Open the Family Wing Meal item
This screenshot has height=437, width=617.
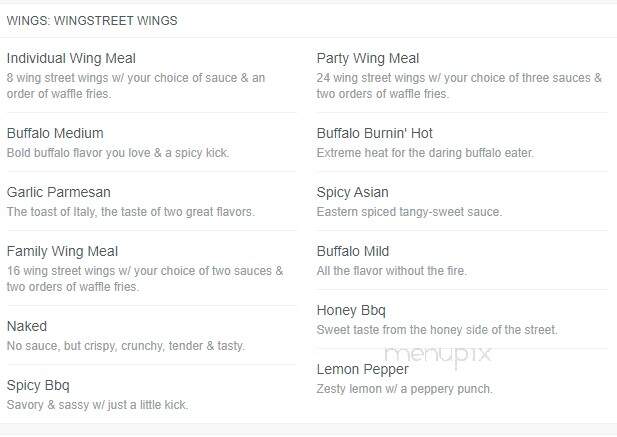[x=62, y=251]
